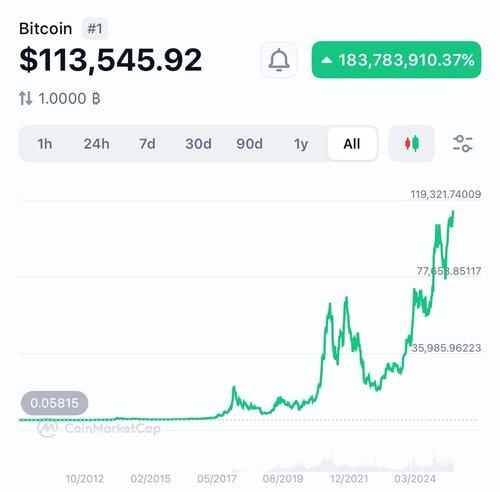
Task: Switch to the candlestick chart view
Action: click(x=412, y=144)
